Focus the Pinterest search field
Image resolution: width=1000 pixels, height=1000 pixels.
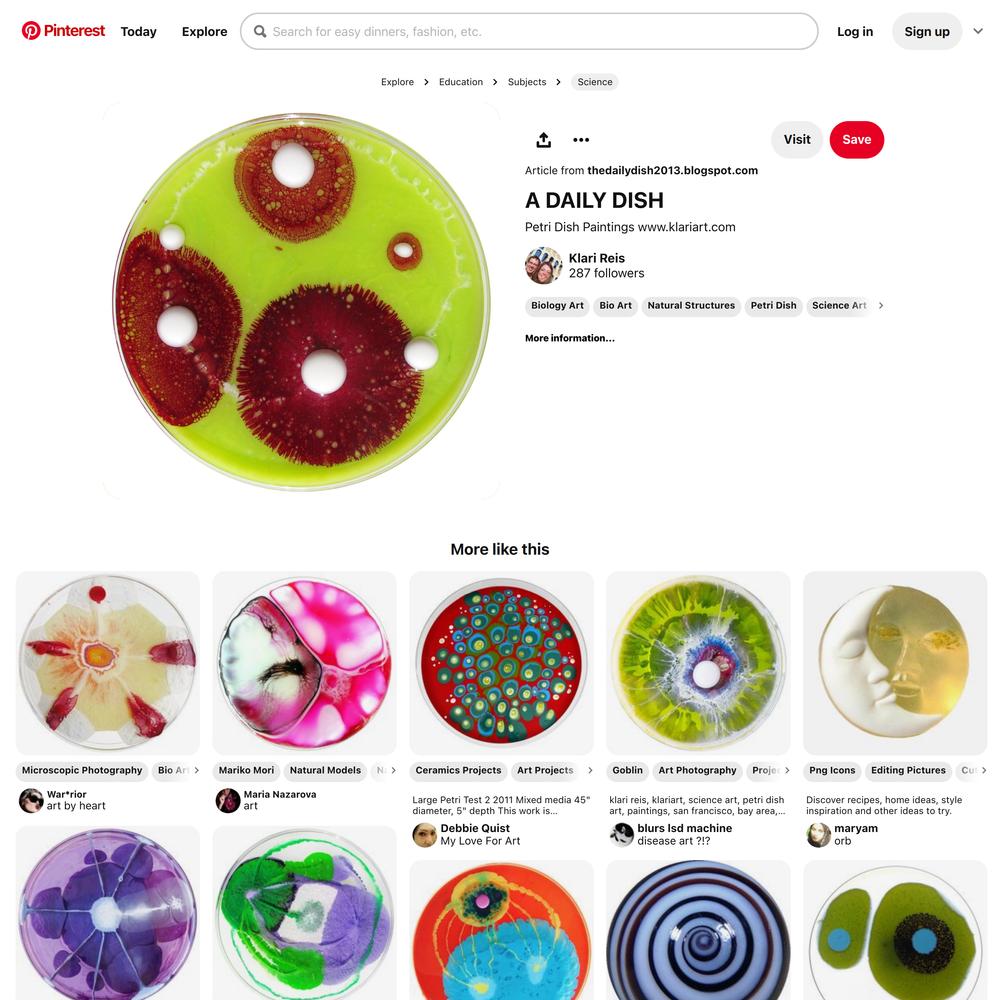point(529,31)
